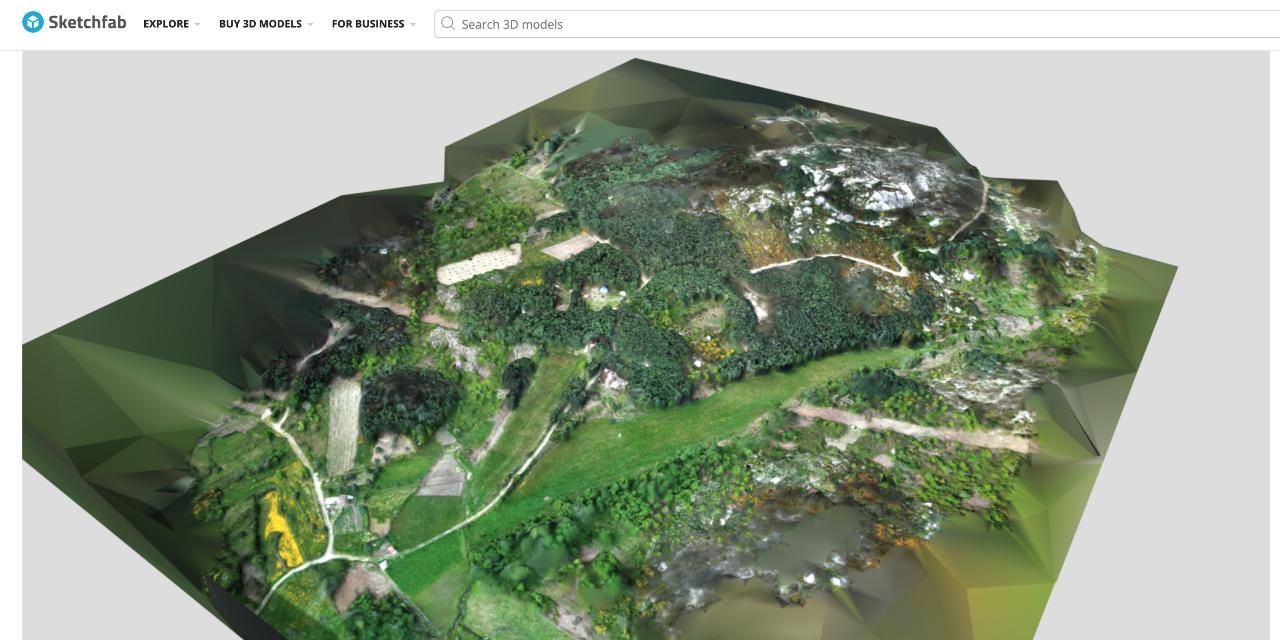This screenshot has width=1280, height=640.
Task: Select the pale rectangular field on the terrain
Action: click(x=479, y=264)
